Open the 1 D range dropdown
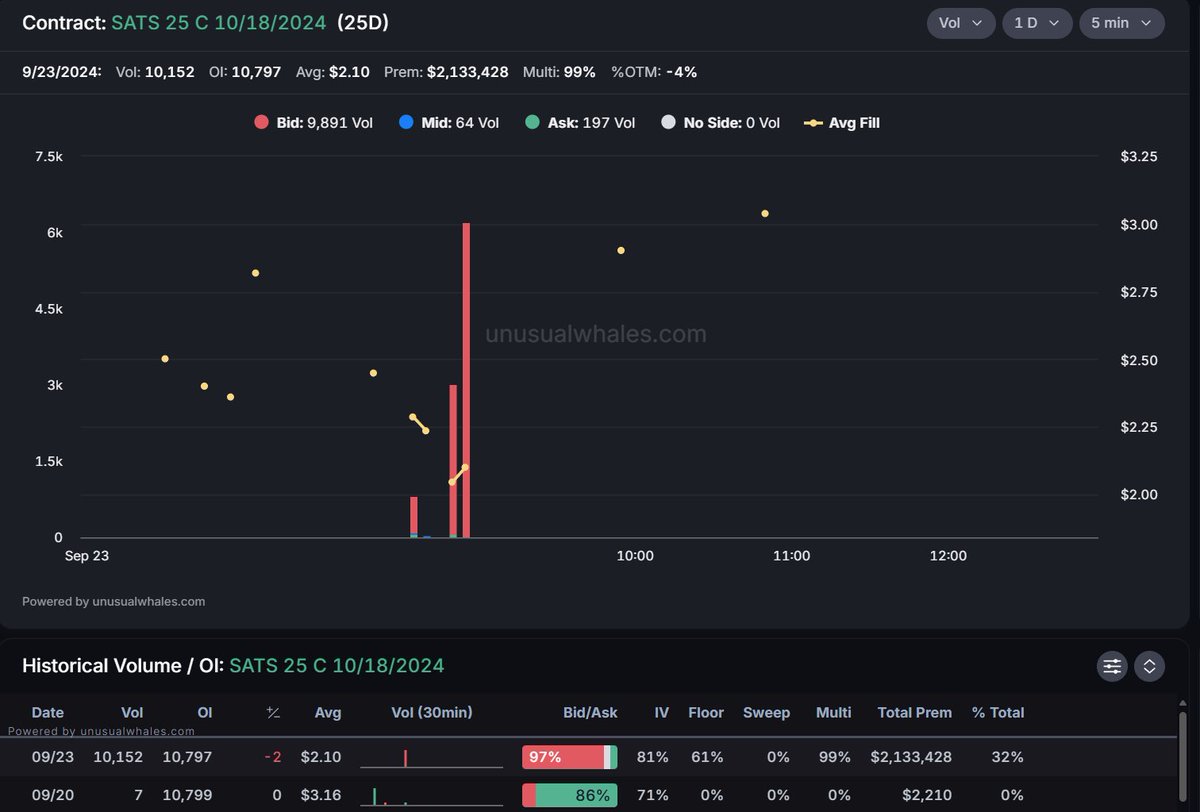Viewport: 1200px width, 812px height. point(1037,23)
